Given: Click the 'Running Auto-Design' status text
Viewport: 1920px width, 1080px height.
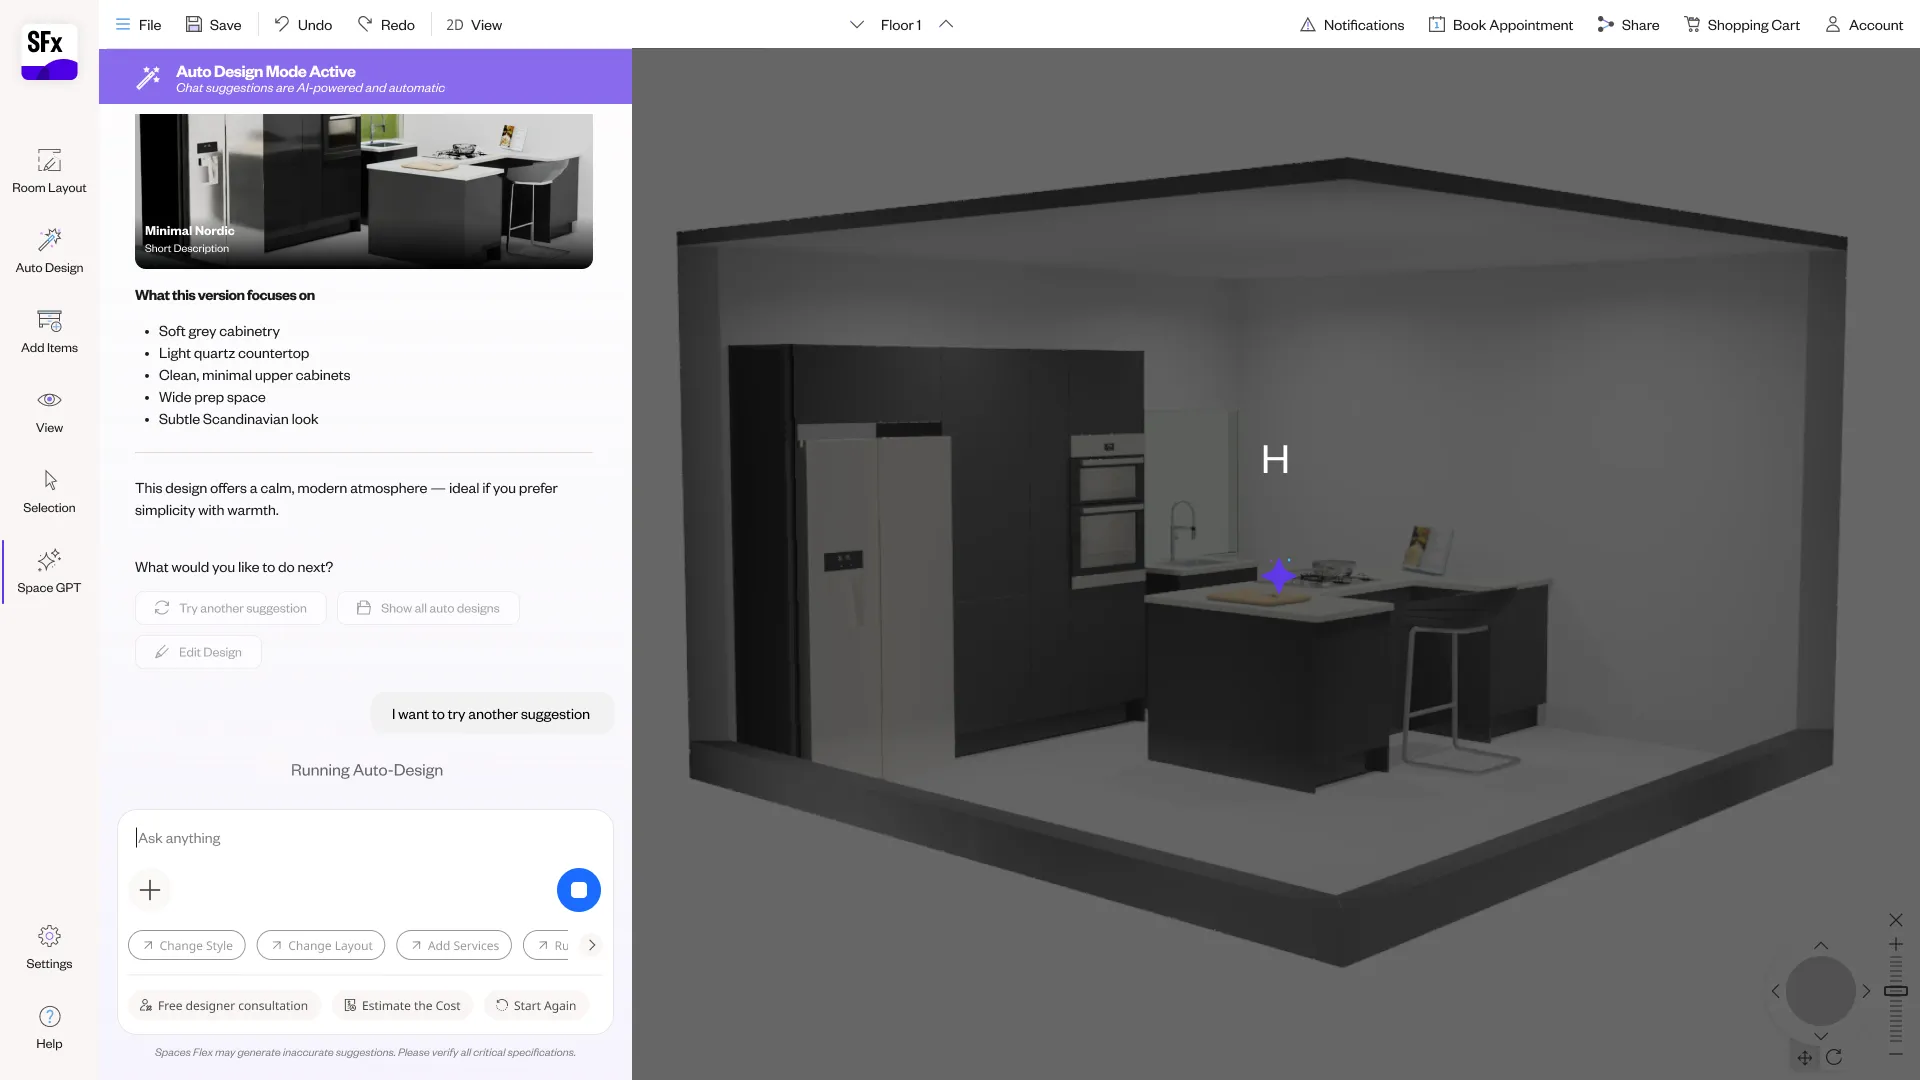Looking at the screenshot, I should (367, 770).
